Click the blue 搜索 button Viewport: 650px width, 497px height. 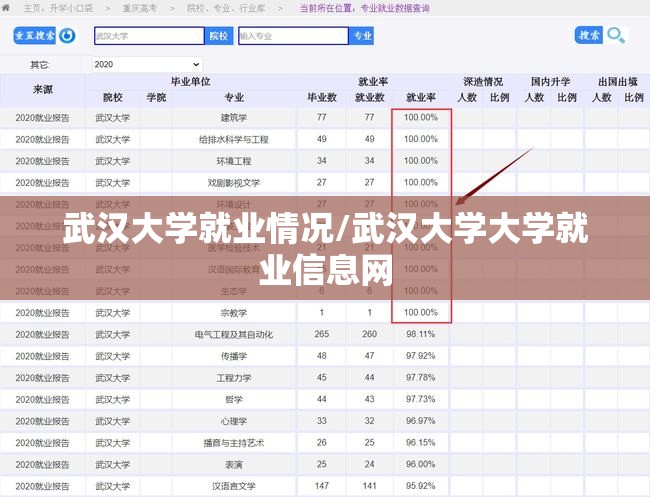(x=589, y=35)
